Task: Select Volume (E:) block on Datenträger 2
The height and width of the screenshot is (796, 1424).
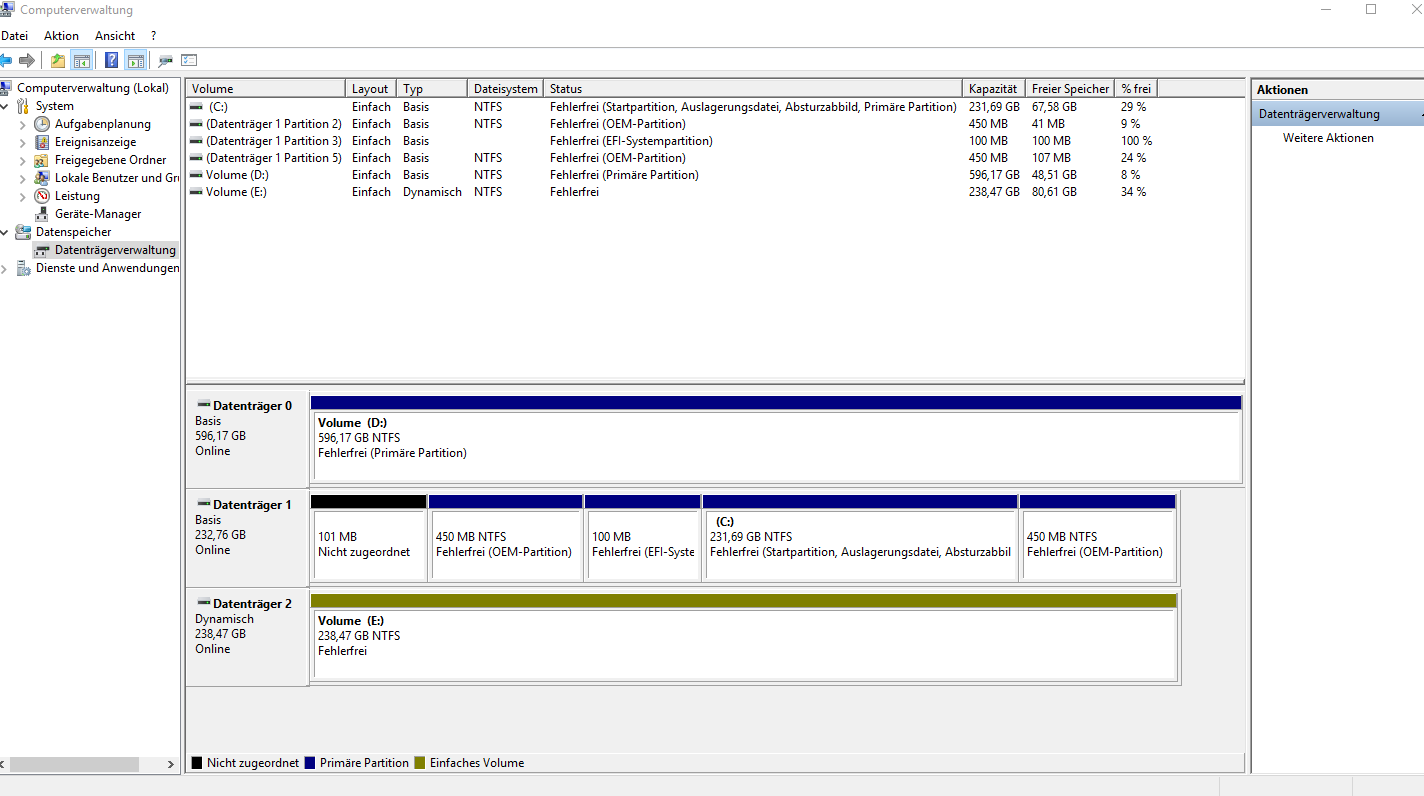Action: tap(744, 636)
